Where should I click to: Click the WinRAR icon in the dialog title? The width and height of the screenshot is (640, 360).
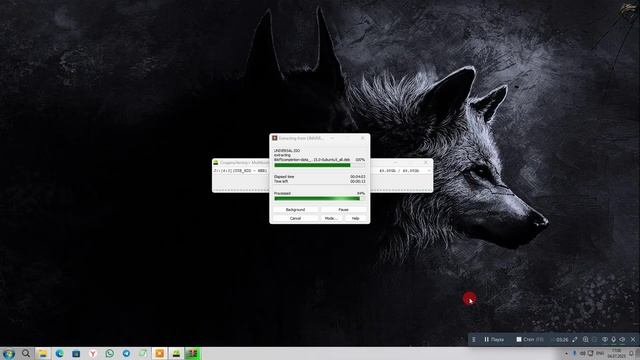pyautogui.click(x=275, y=138)
